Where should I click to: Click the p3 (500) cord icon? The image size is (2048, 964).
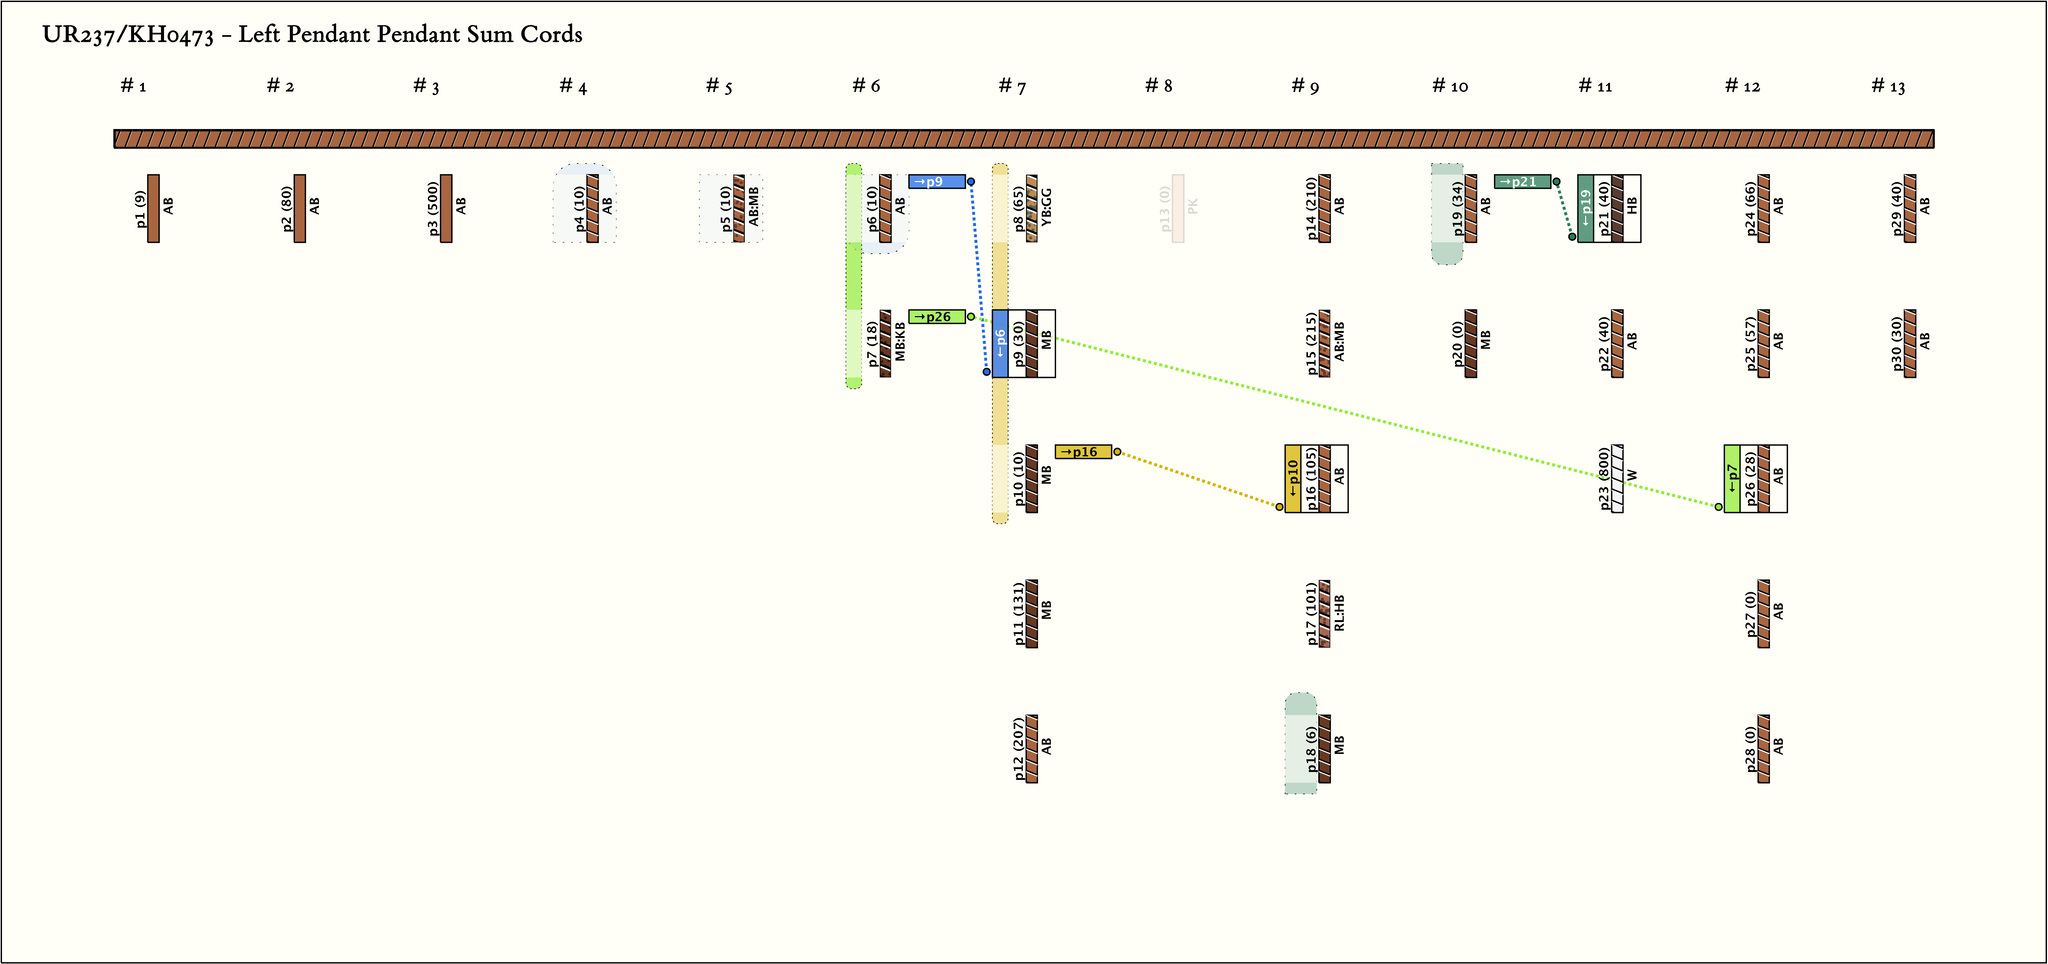pos(446,208)
